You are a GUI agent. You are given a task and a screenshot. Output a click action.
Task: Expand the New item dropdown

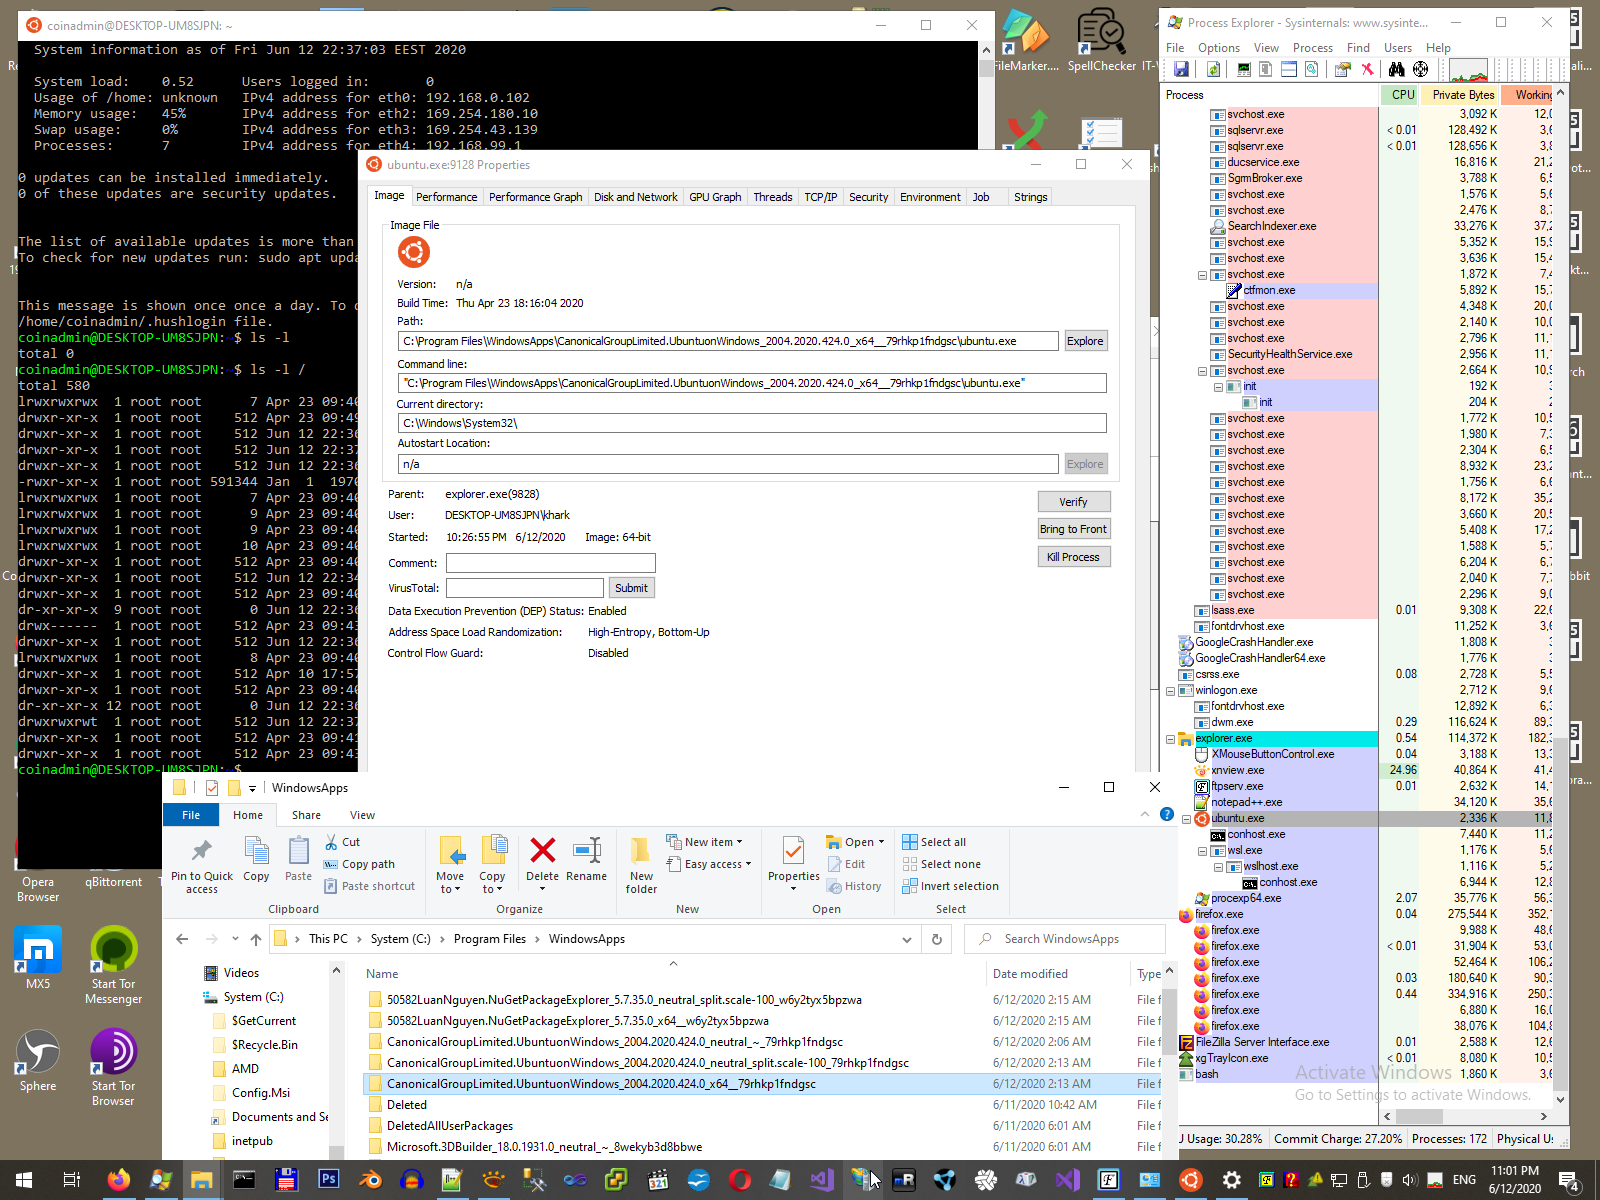click(x=706, y=842)
